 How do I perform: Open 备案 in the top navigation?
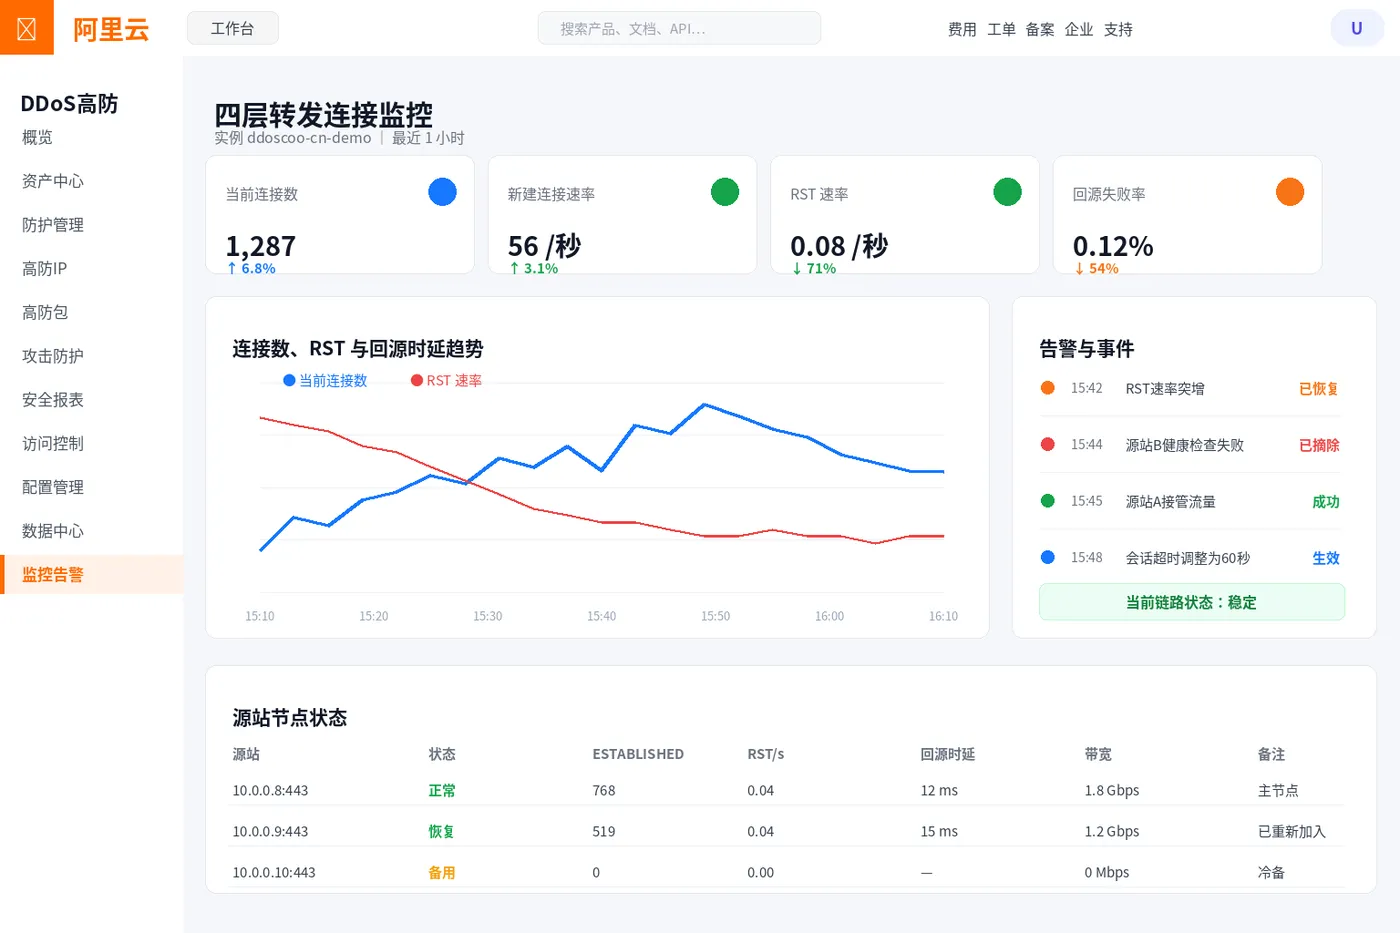pos(1040,30)
